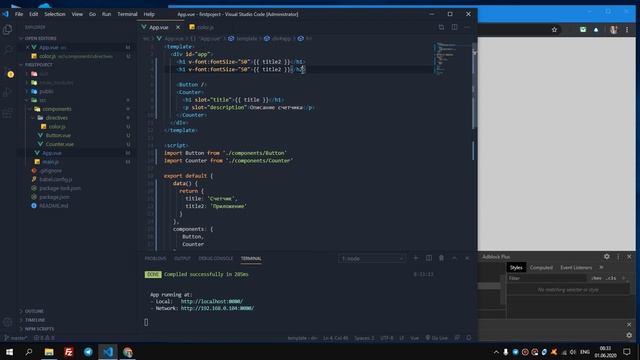Open Chrome three-dot menu
Screen dimensions: 640x360
pyautogui.click(x=627, y=29)
